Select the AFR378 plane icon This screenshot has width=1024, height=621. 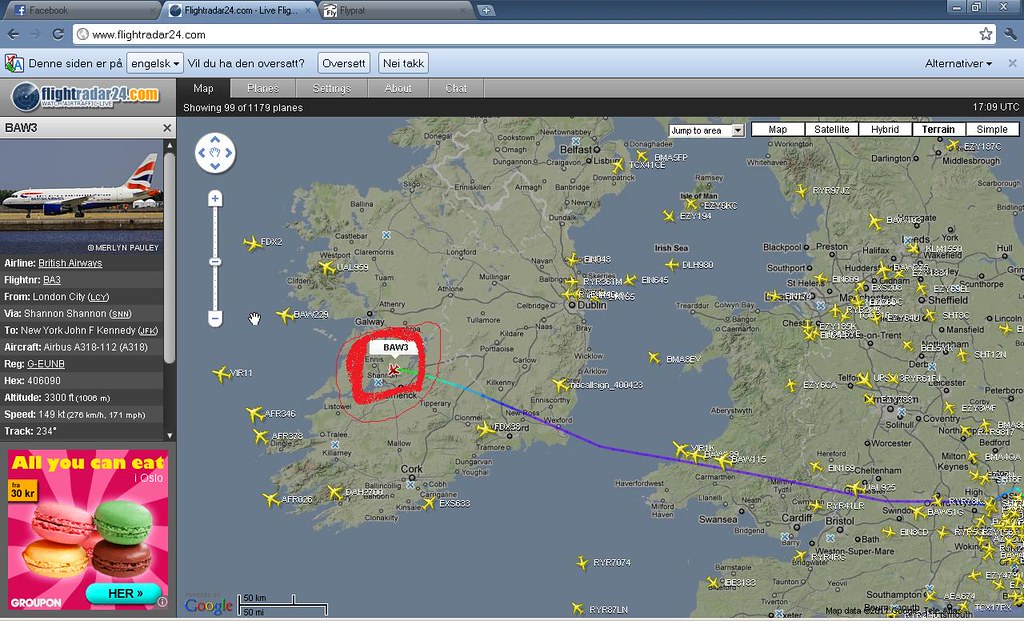[261, 436]
